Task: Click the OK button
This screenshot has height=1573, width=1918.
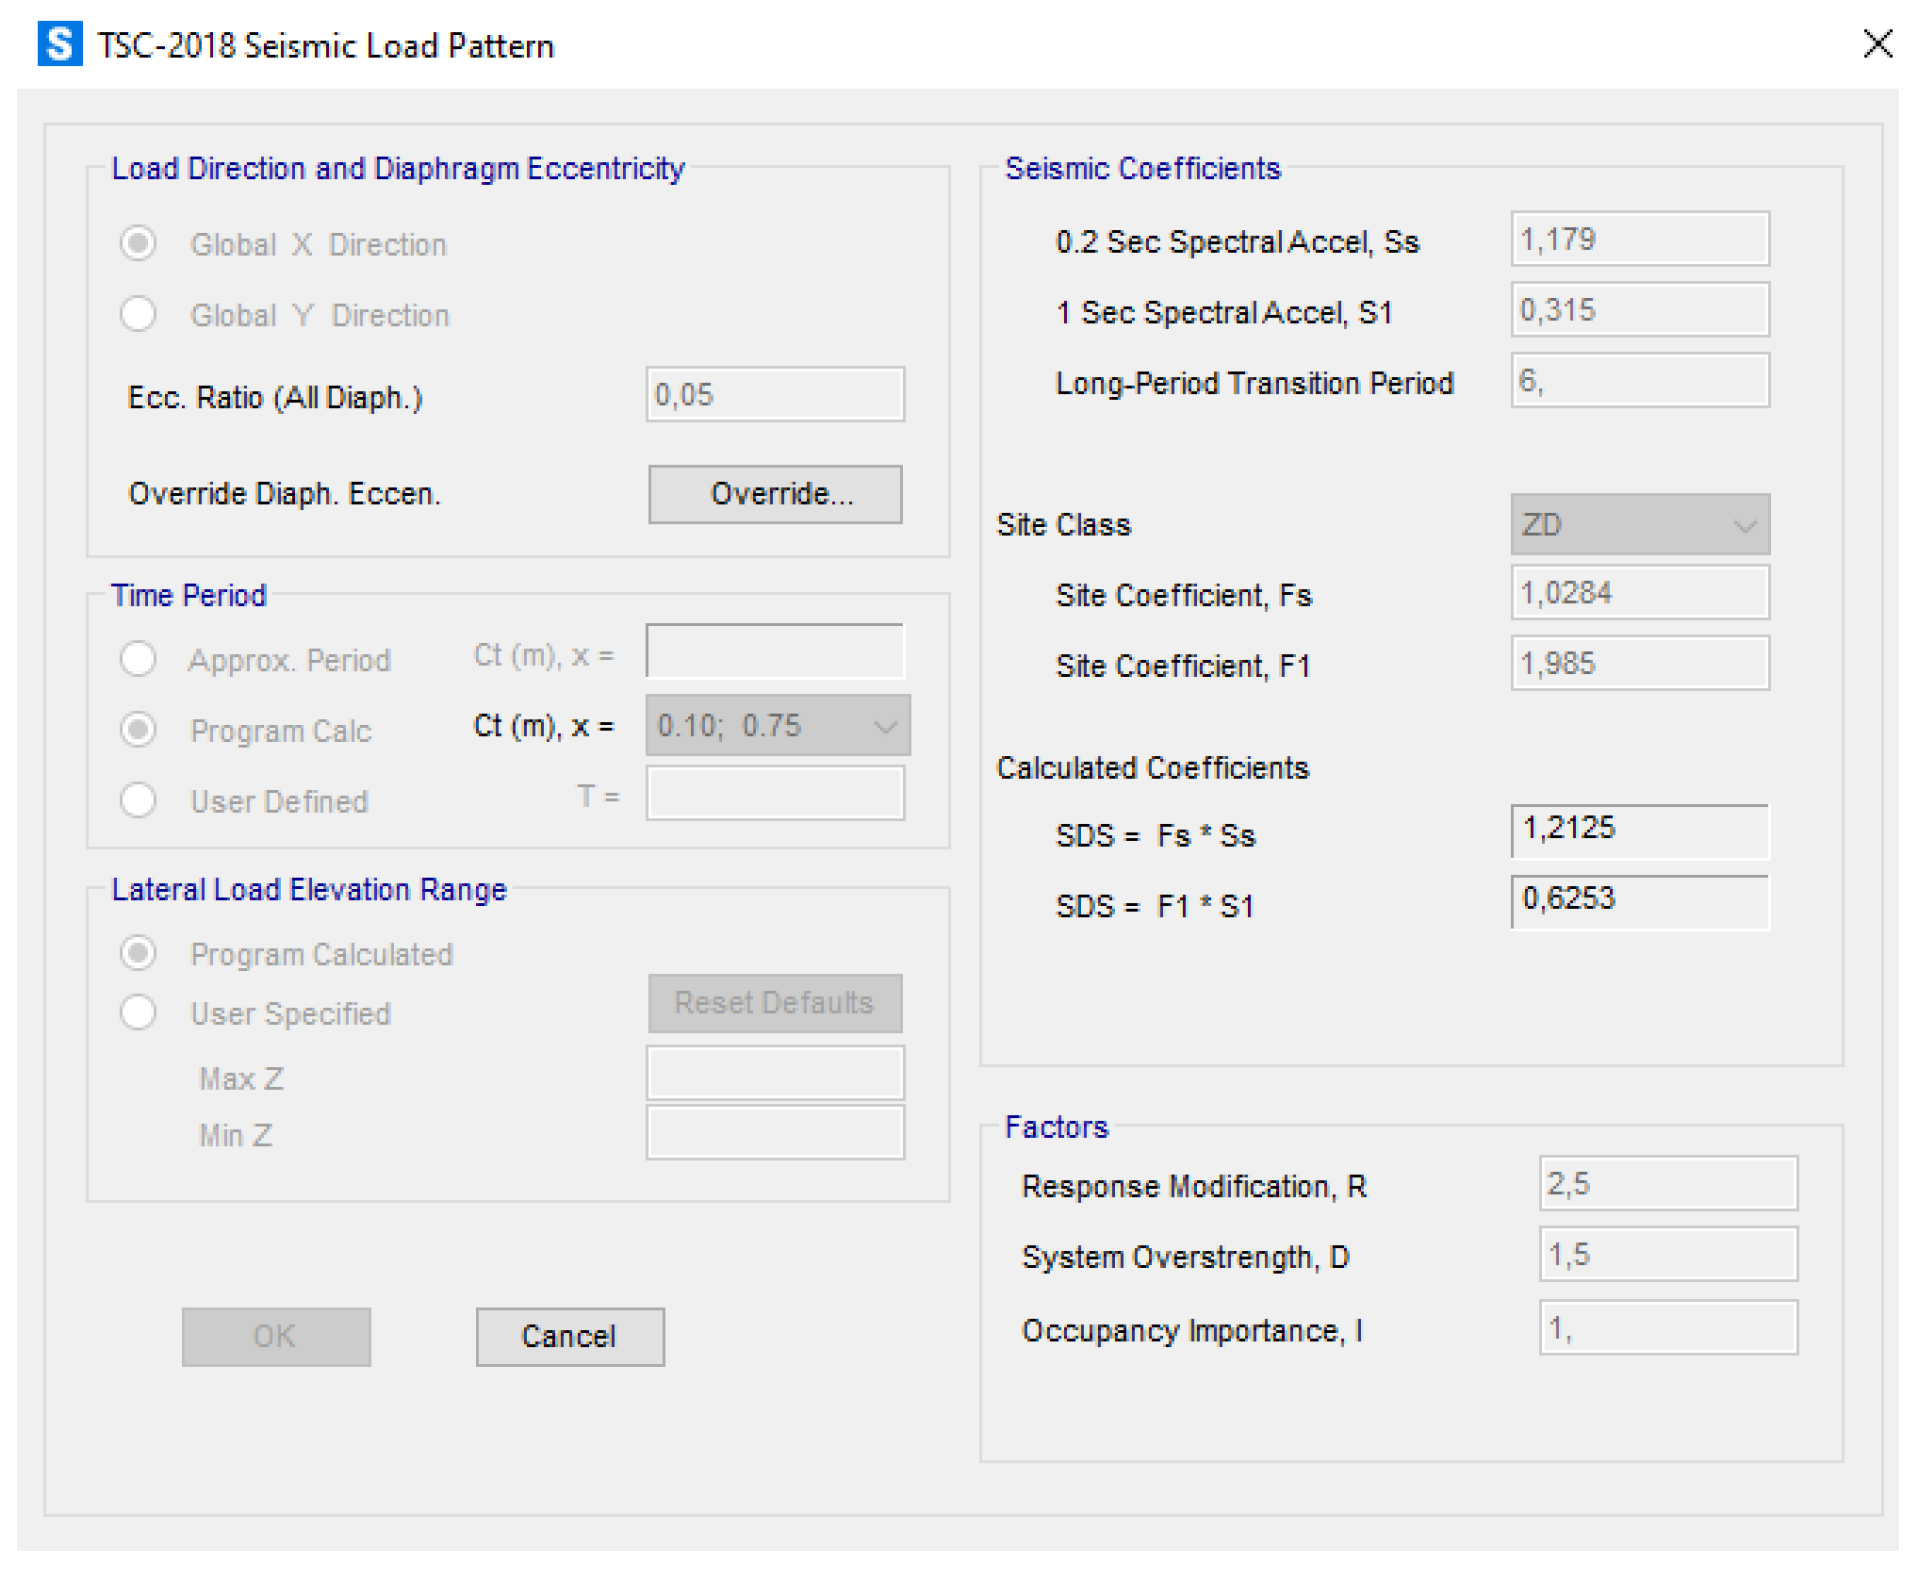Action: tap(276, 1337)
